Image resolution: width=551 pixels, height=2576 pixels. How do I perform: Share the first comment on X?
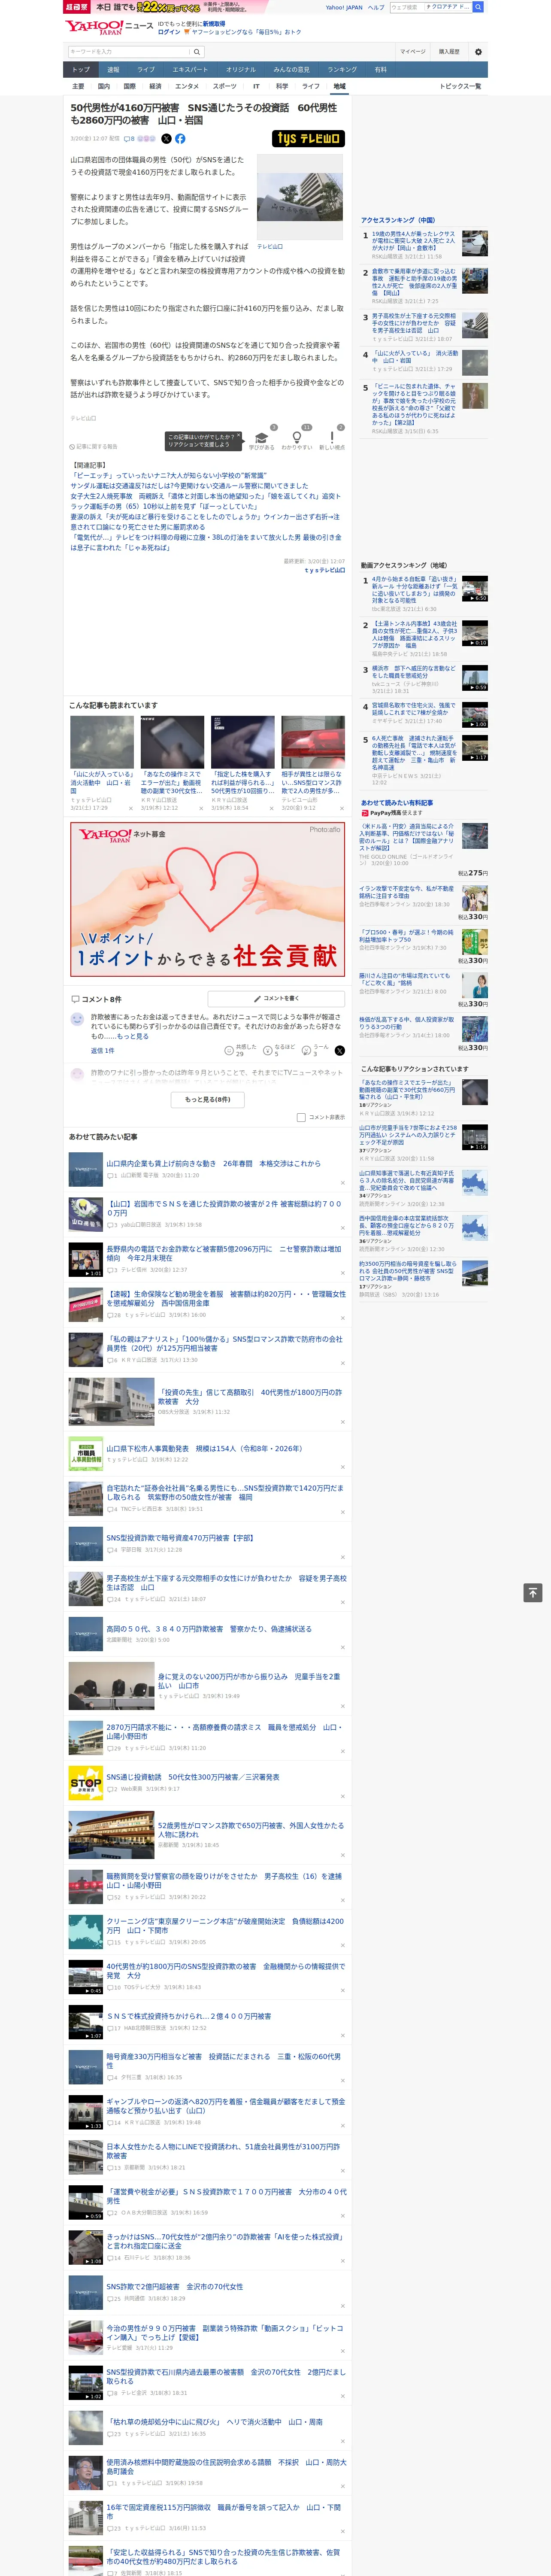tap(340, 1050)
